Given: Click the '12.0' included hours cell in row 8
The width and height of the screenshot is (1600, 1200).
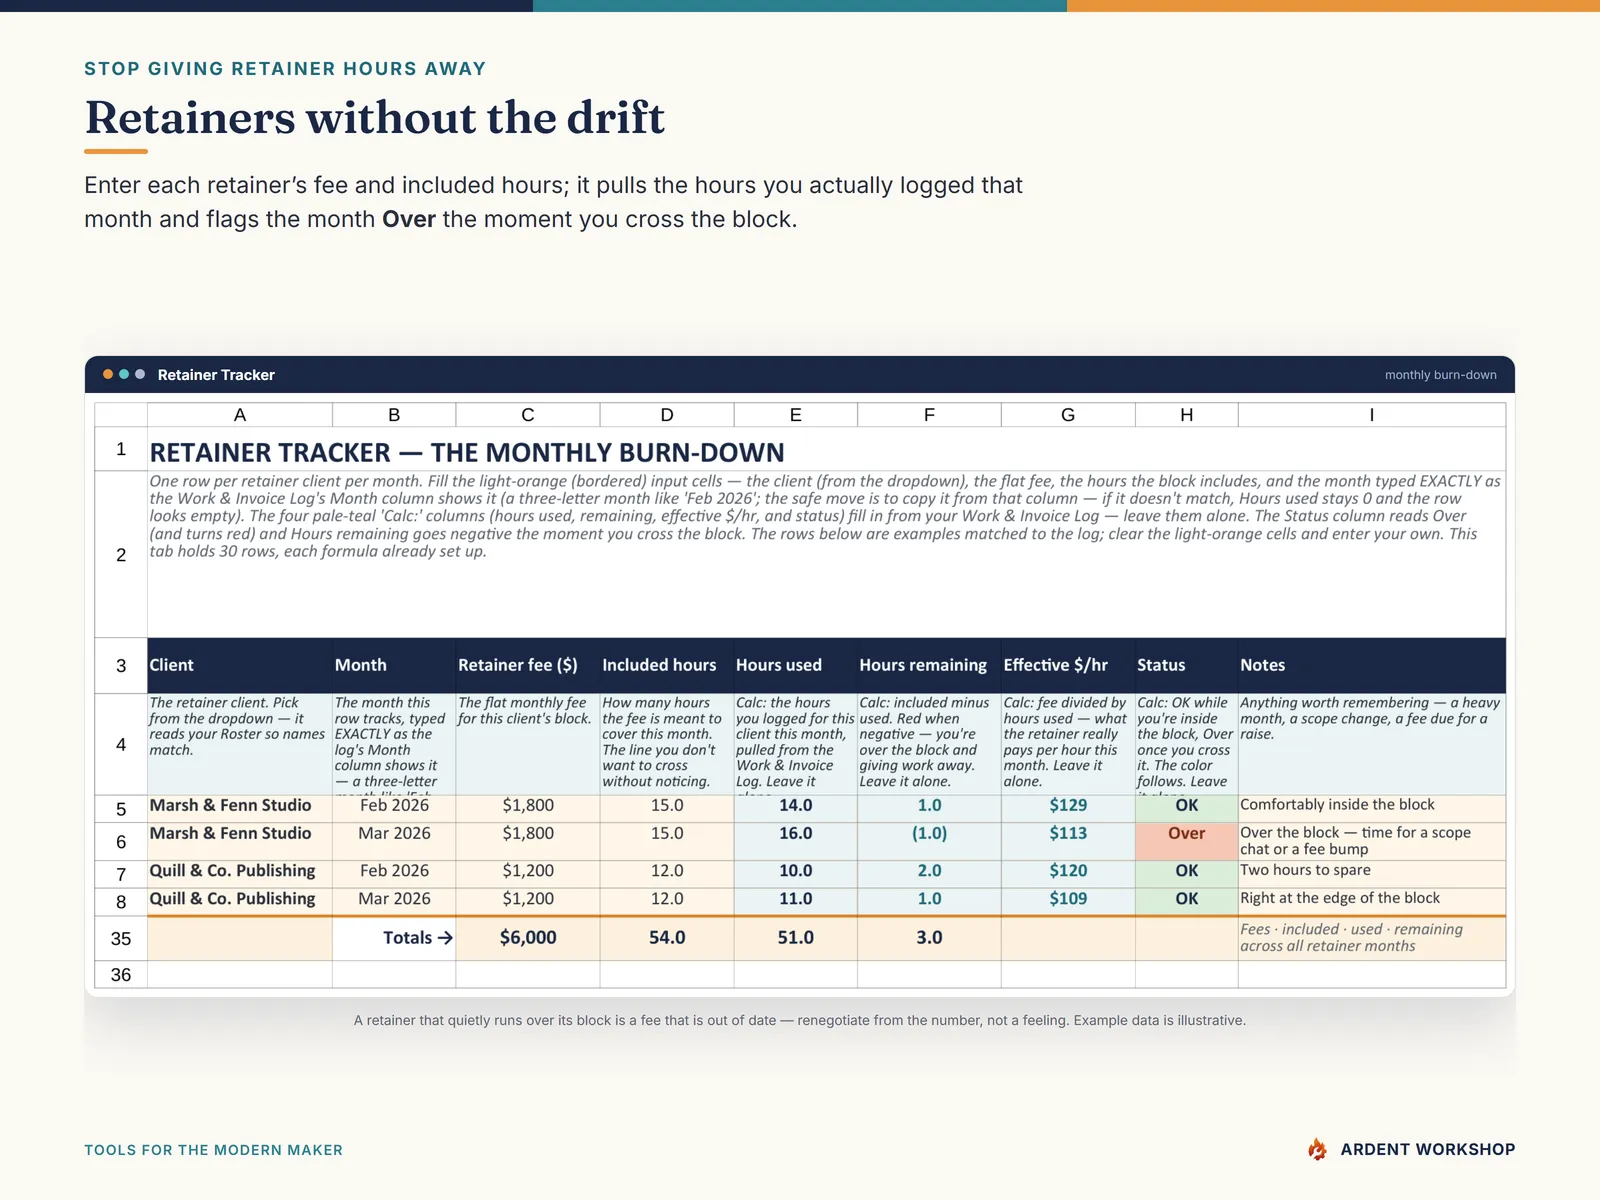Looking at the screenshot, I should [667, 902].
